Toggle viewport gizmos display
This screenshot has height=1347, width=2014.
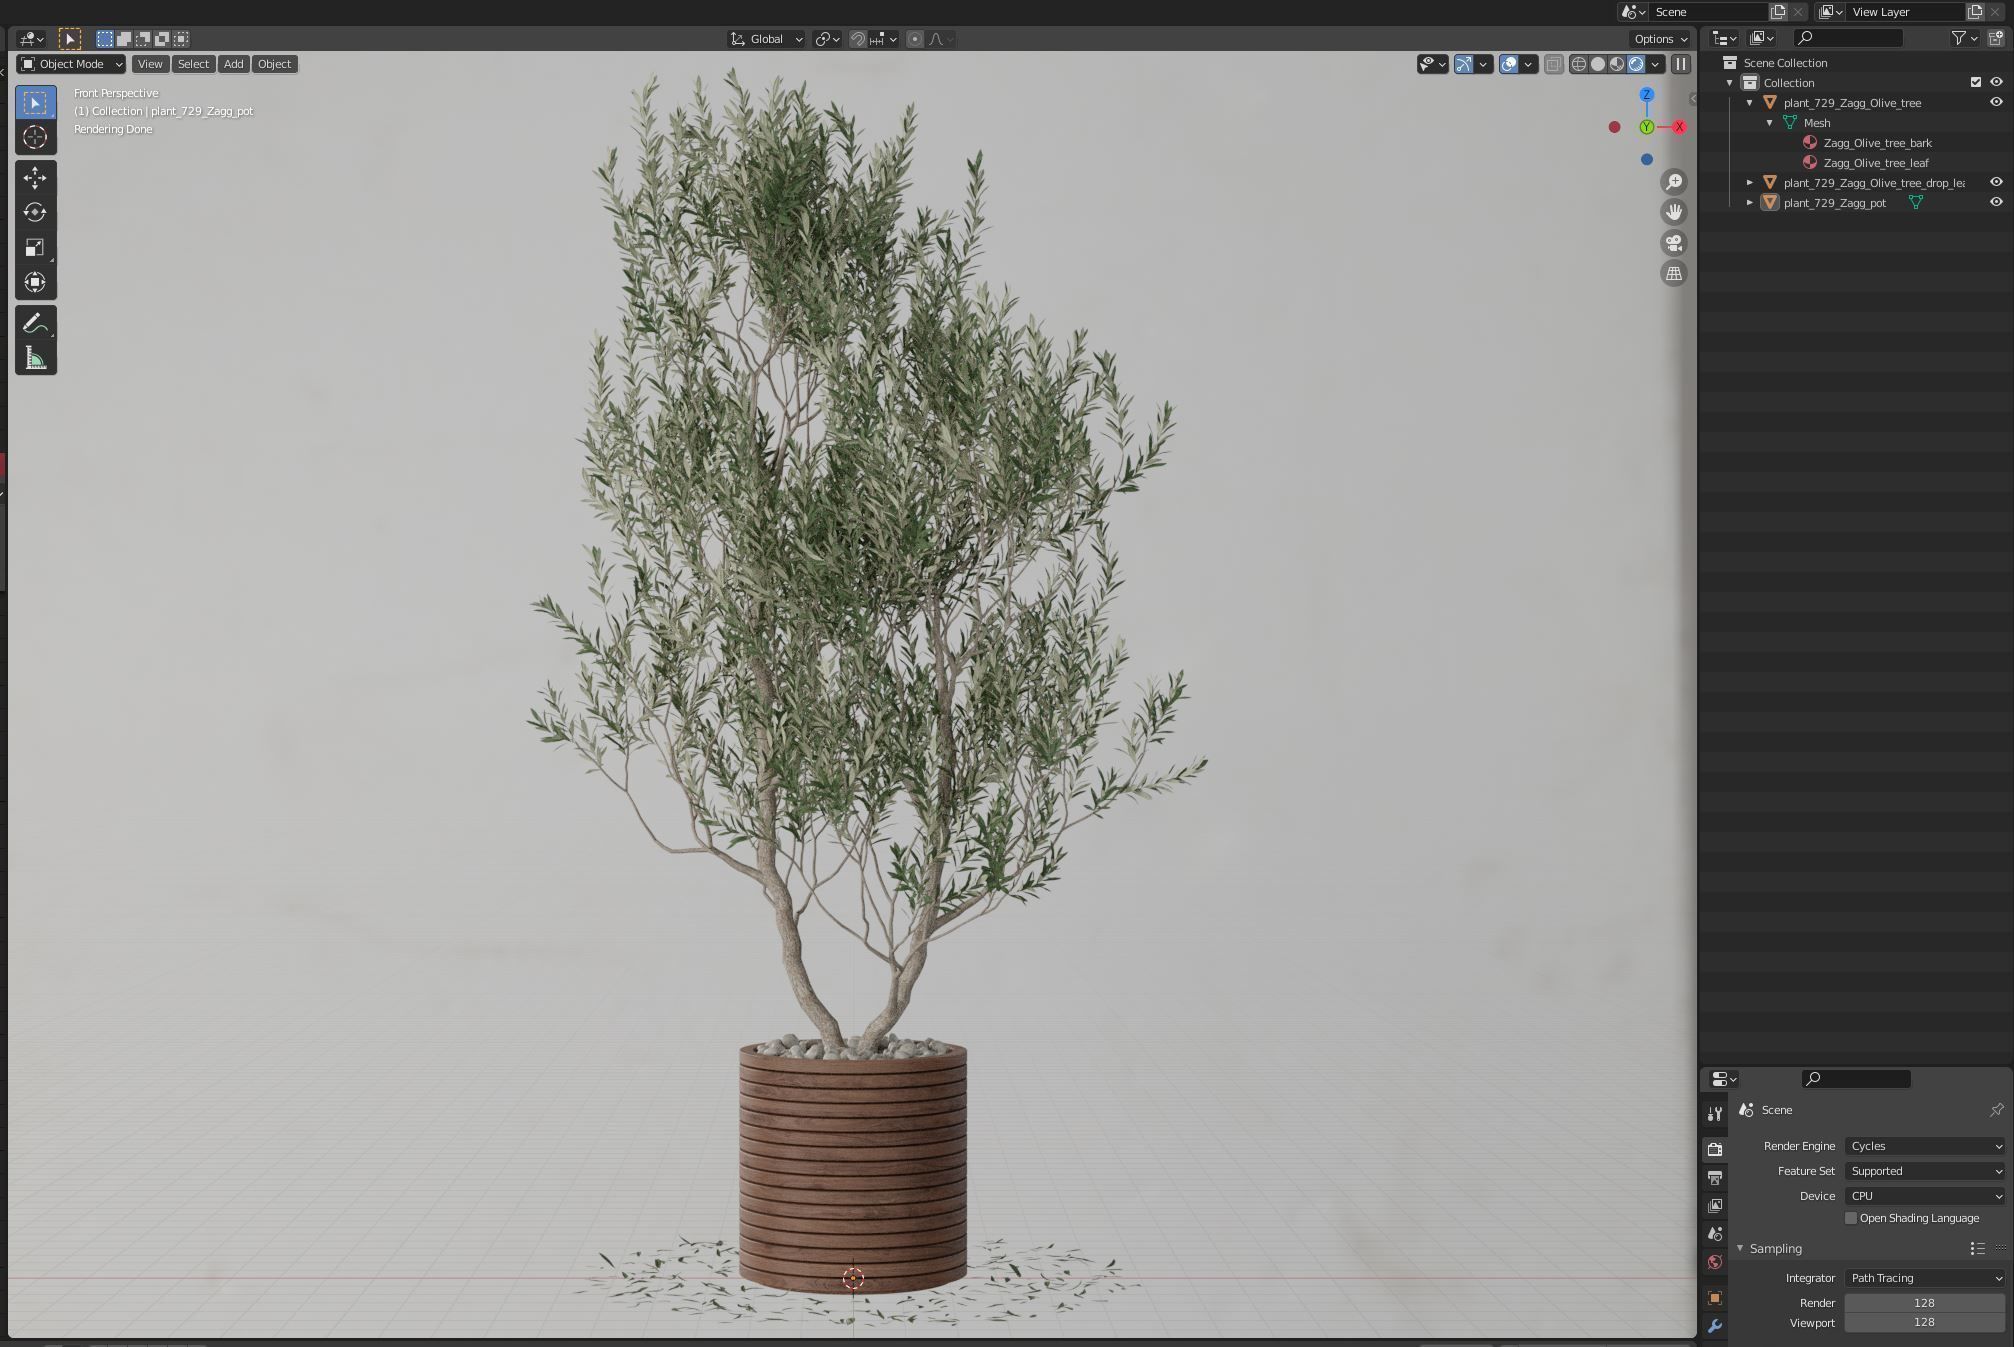(1464, 64)
